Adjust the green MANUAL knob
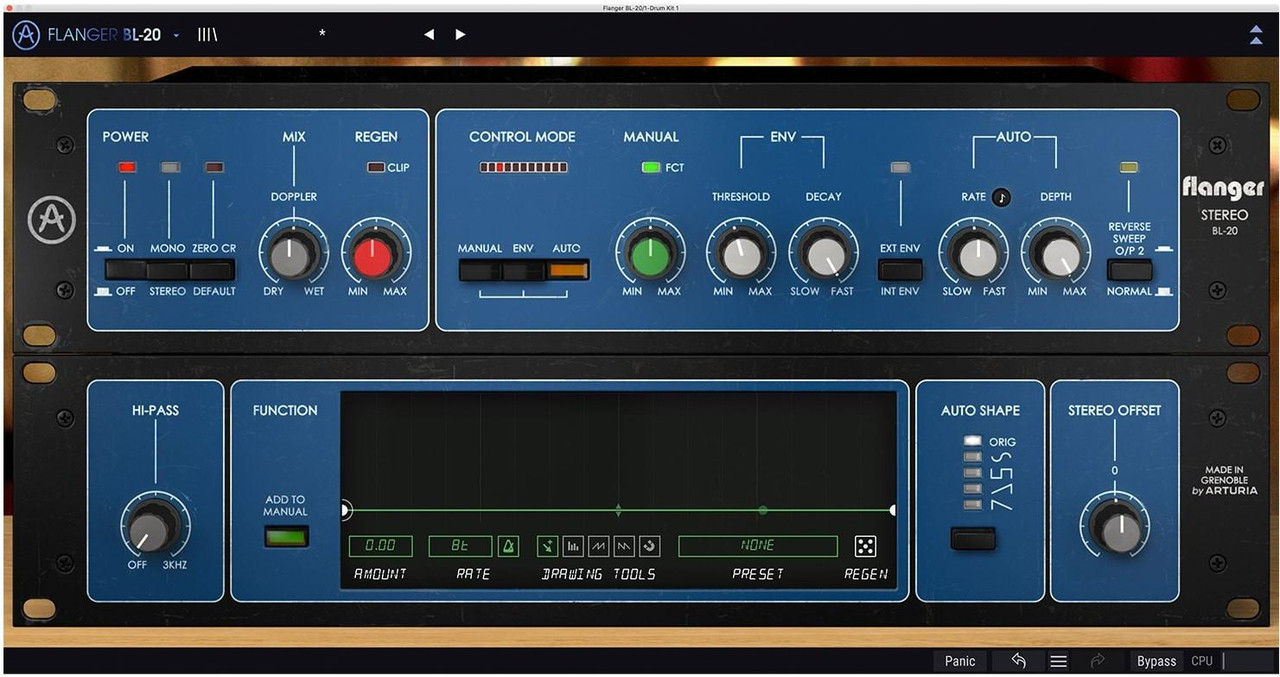This screenshot has height=677, width=1280. click(650, 253)
